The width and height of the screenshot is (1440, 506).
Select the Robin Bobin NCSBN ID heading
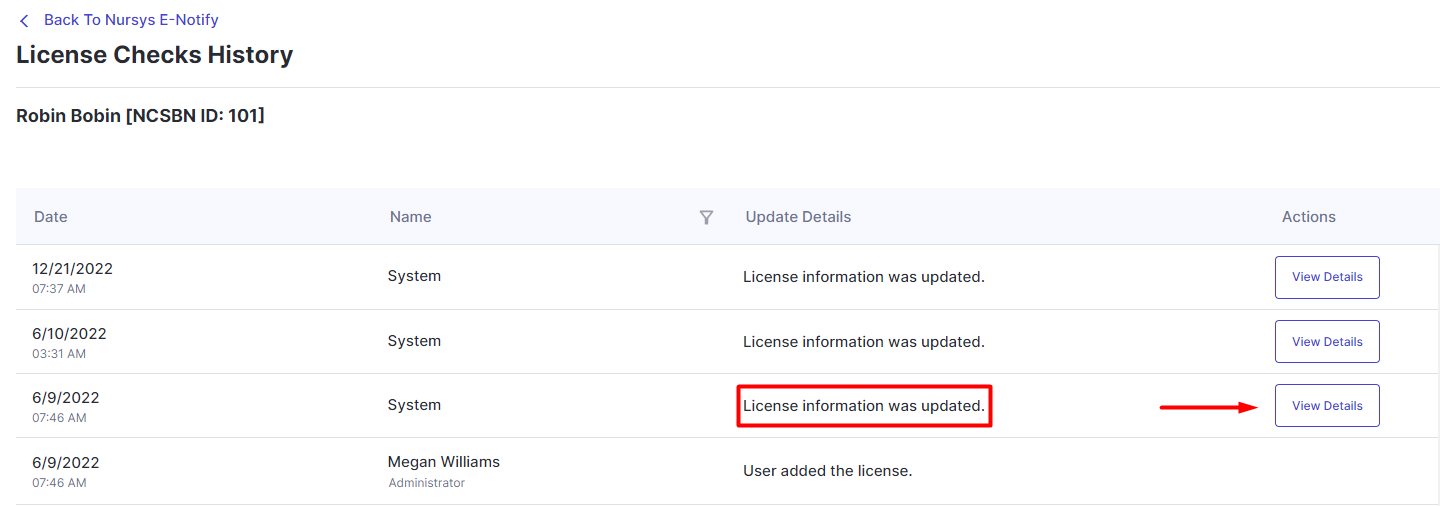coord(140,116)
